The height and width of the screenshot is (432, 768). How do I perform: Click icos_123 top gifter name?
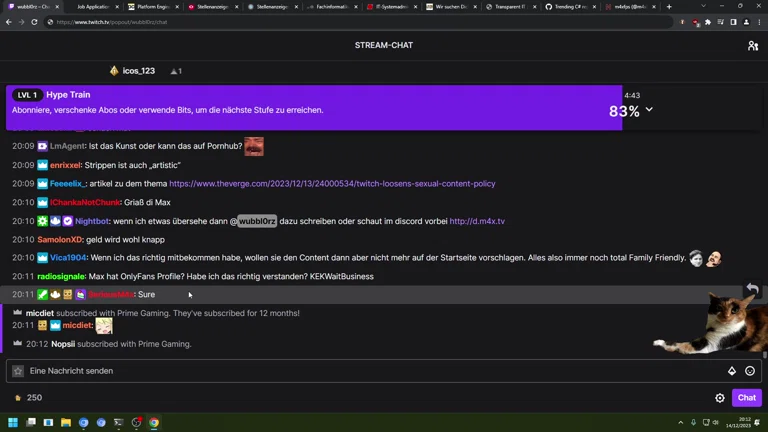[x=139, y=71]
